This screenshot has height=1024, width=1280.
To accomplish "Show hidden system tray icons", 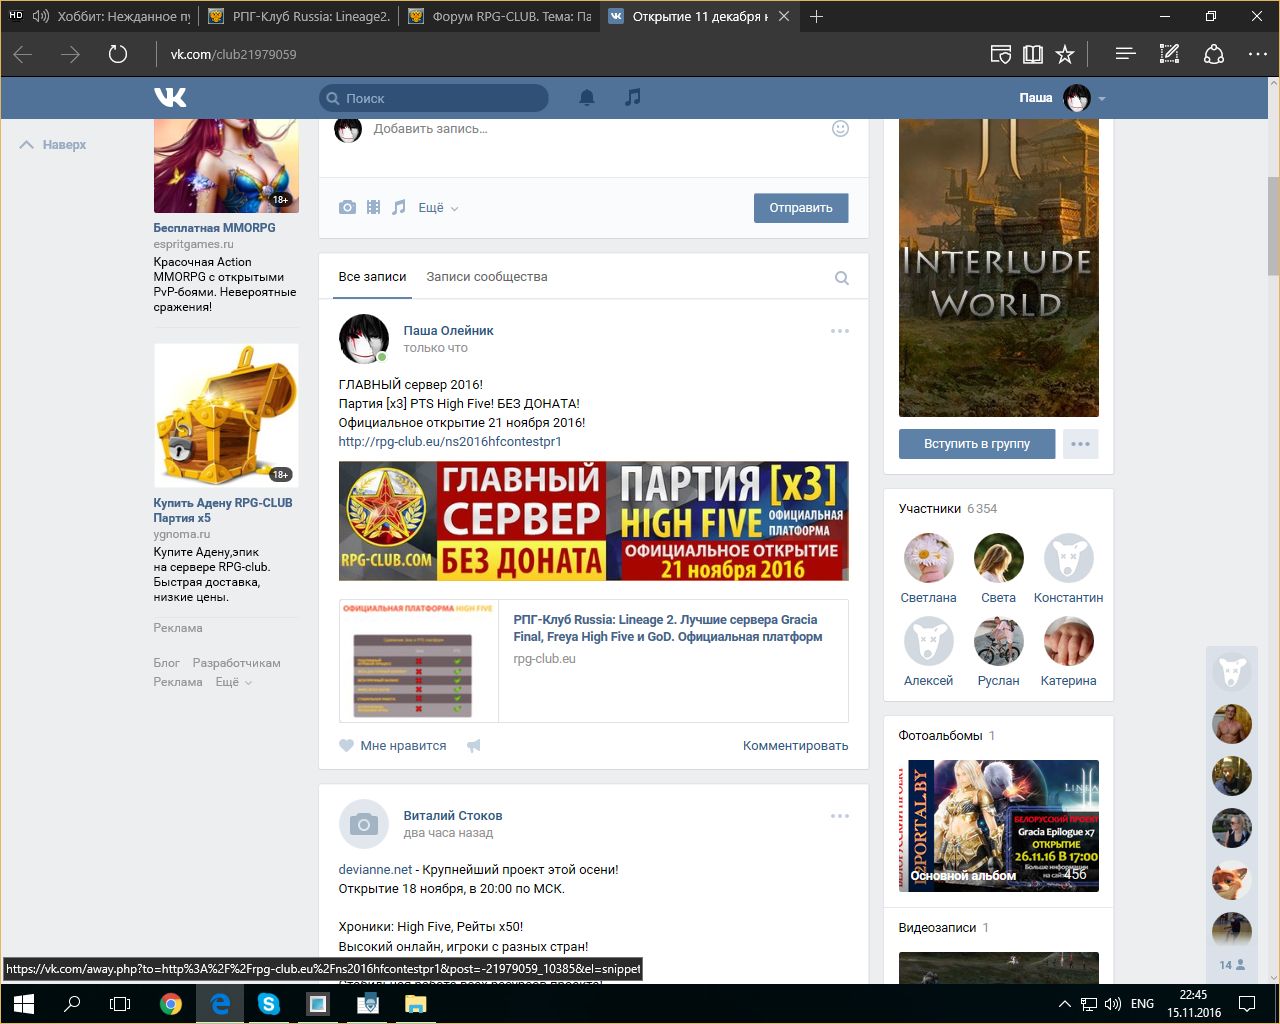I will click(1064, 1004).
